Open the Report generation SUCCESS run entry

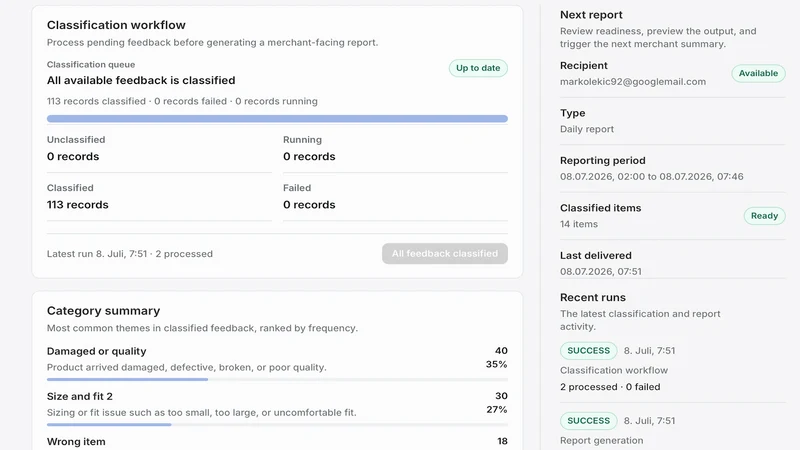coord(672,430)
